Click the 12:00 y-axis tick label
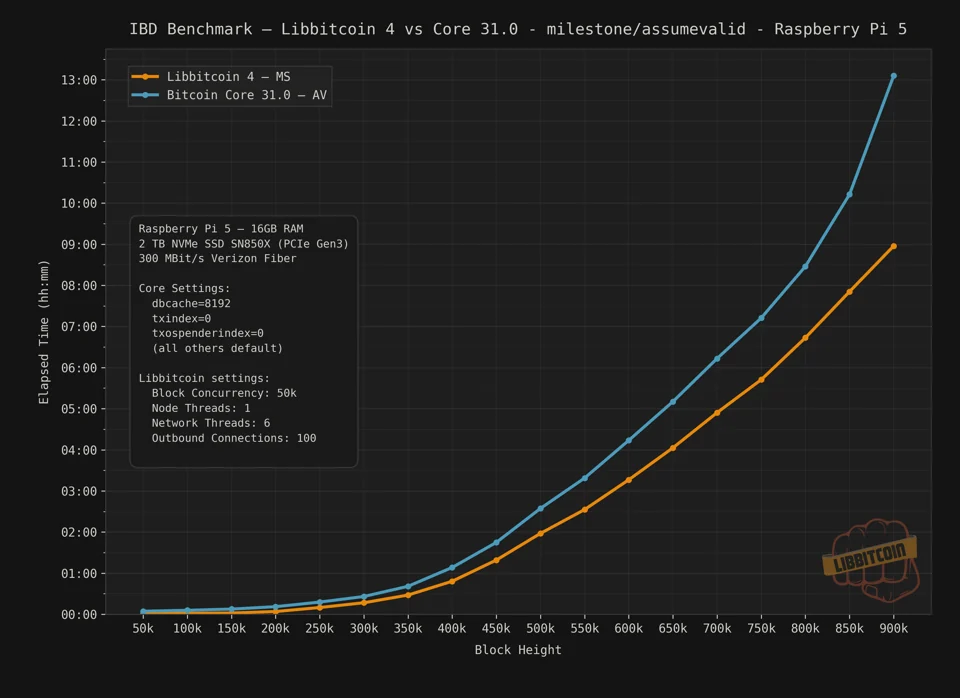 coord(79,121)
